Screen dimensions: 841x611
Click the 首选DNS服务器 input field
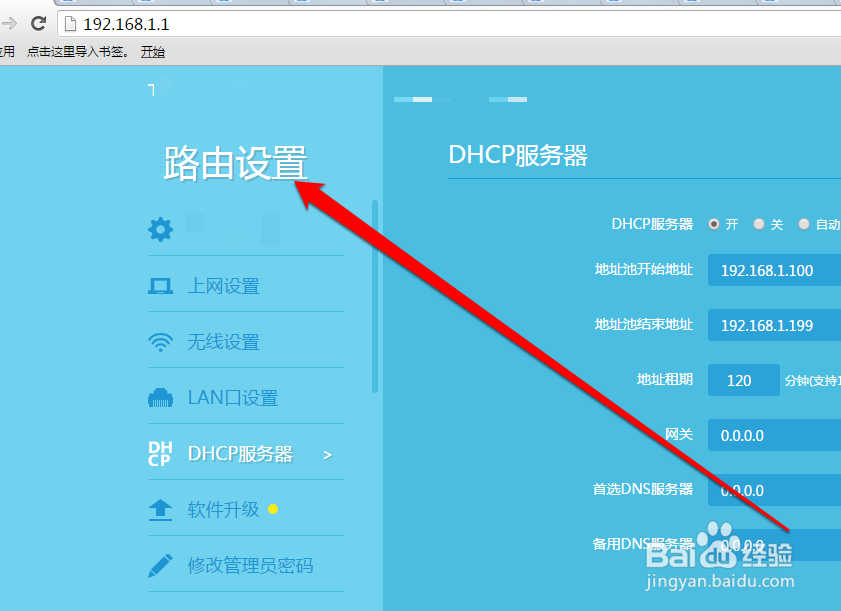[x=774, y=490]
